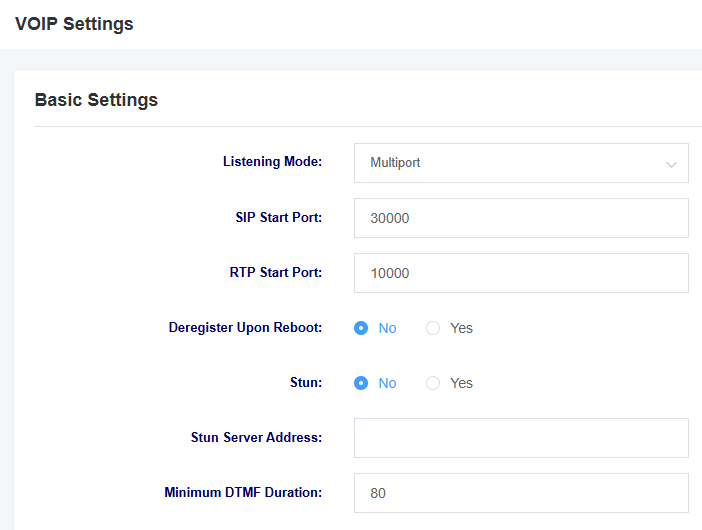Open the Listening Mode dropdown
702x530 pixels.
(521, 163)
